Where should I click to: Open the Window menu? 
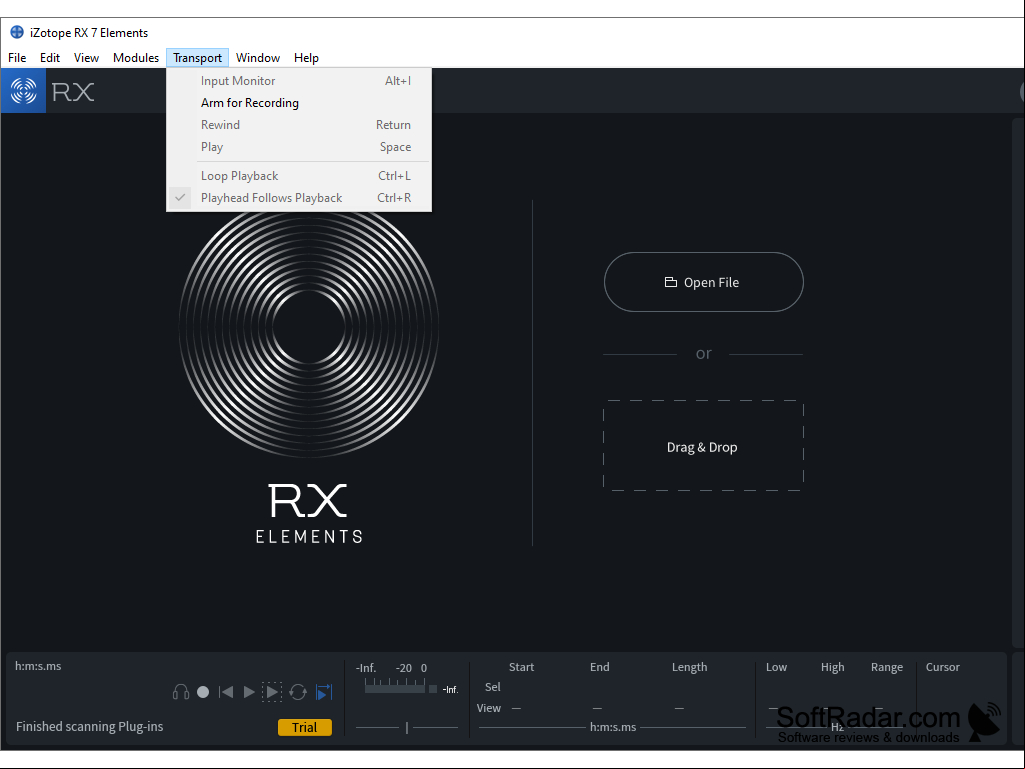click(258, 58)
